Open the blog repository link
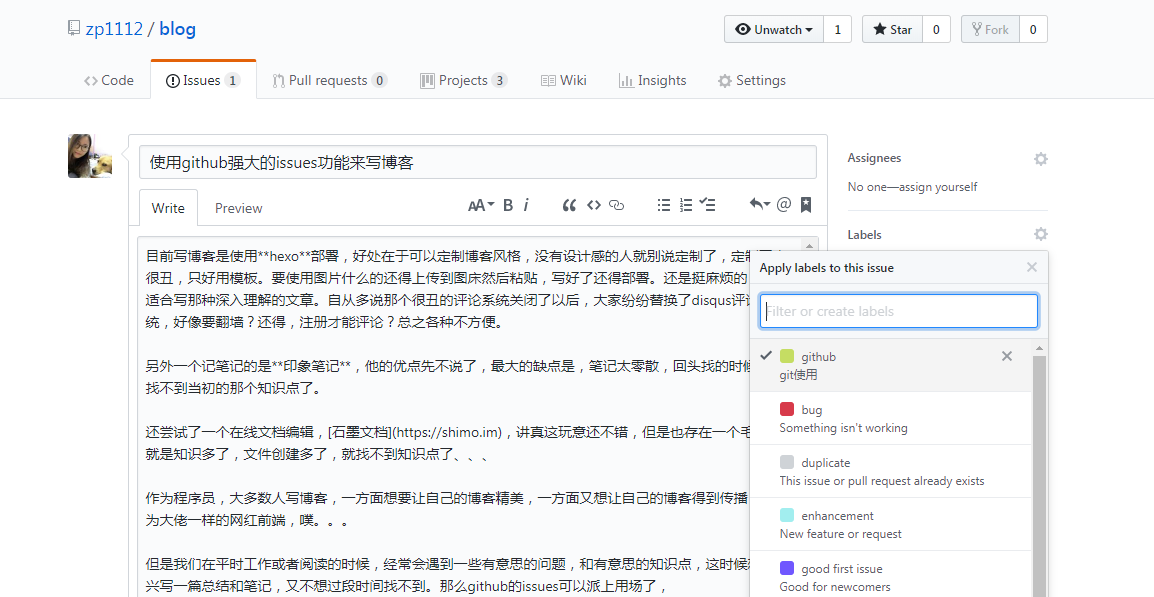The image size is (1154, 597). [x=177, y=29]
